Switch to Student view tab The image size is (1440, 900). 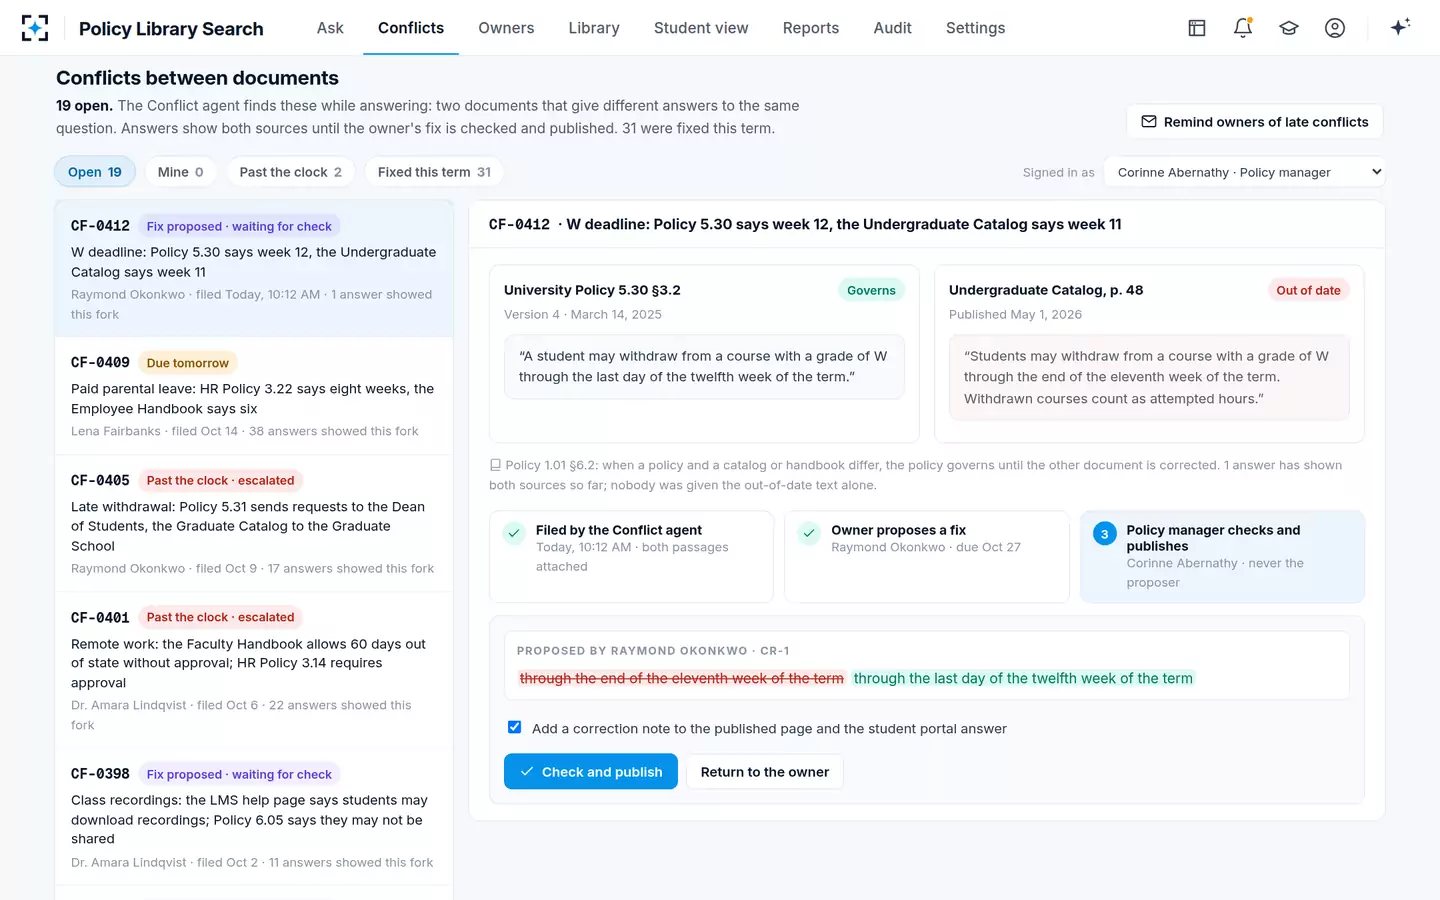click(701, 28)
